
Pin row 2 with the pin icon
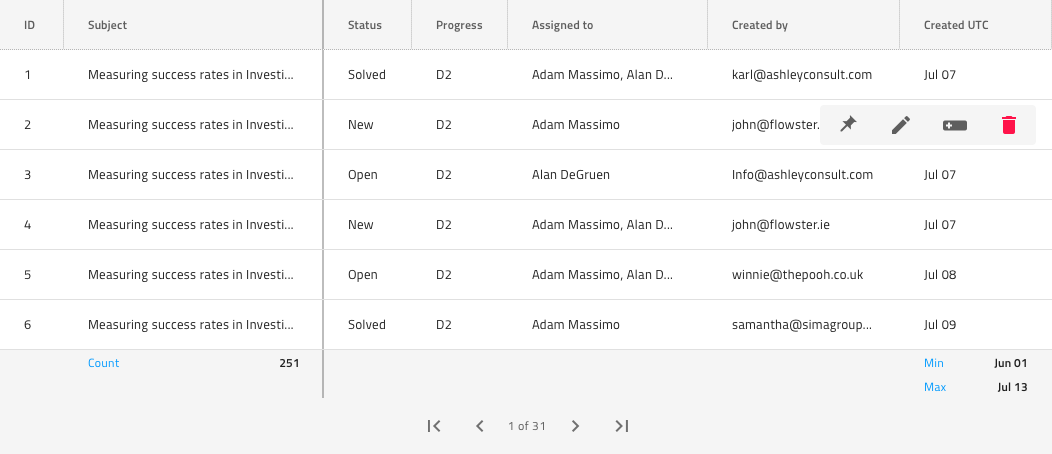pyautogui.click(x=848, y=125)
